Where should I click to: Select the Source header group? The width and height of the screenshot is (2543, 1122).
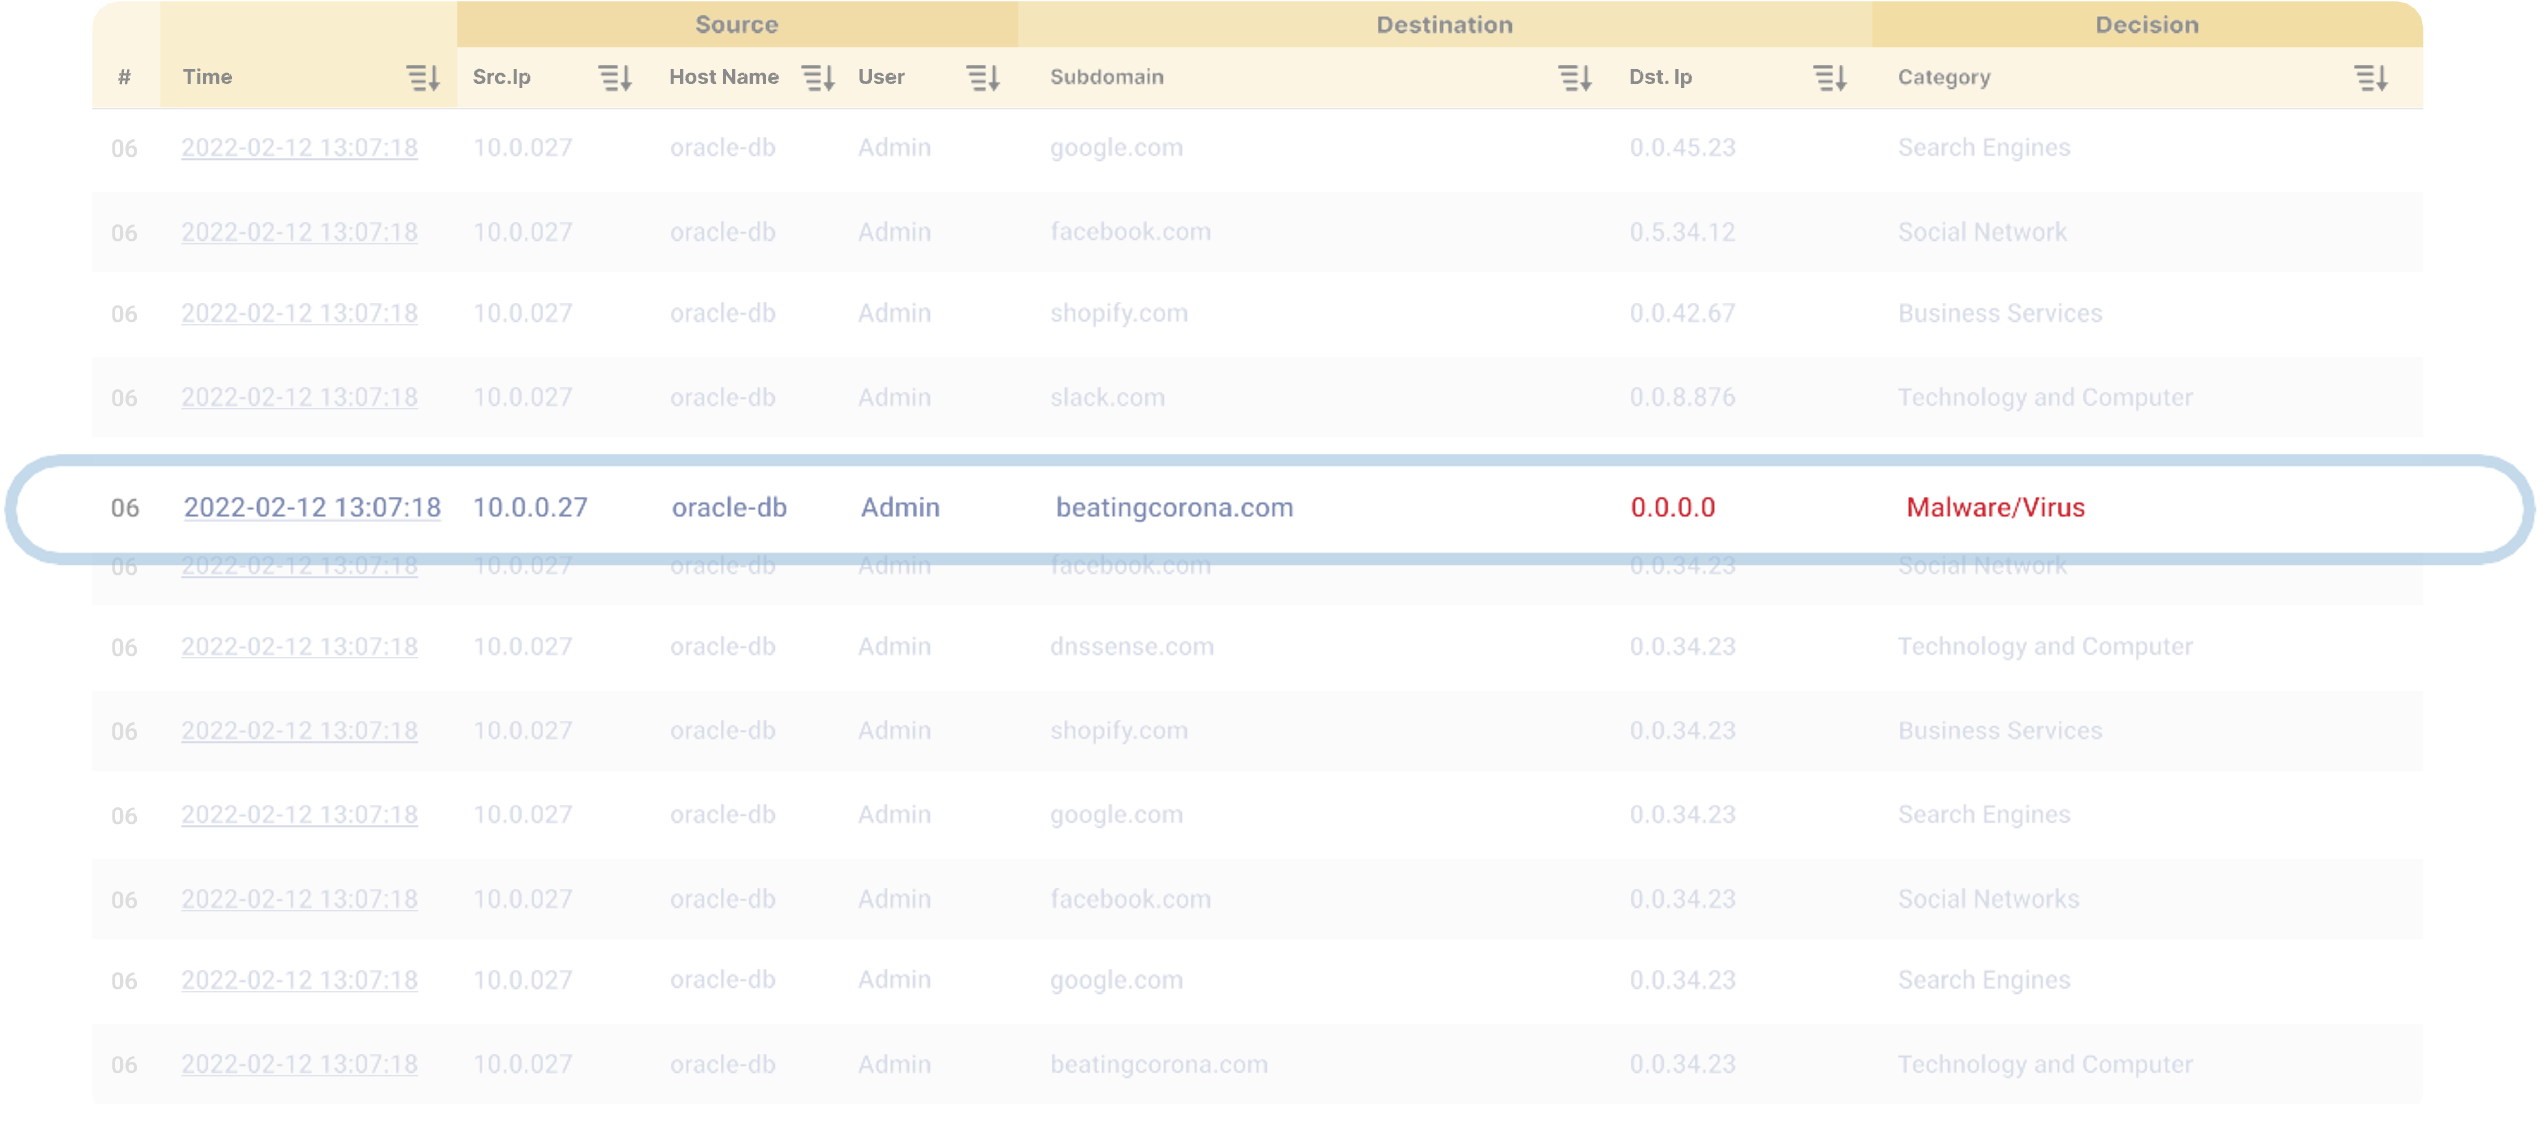click(x=736, y=24)
